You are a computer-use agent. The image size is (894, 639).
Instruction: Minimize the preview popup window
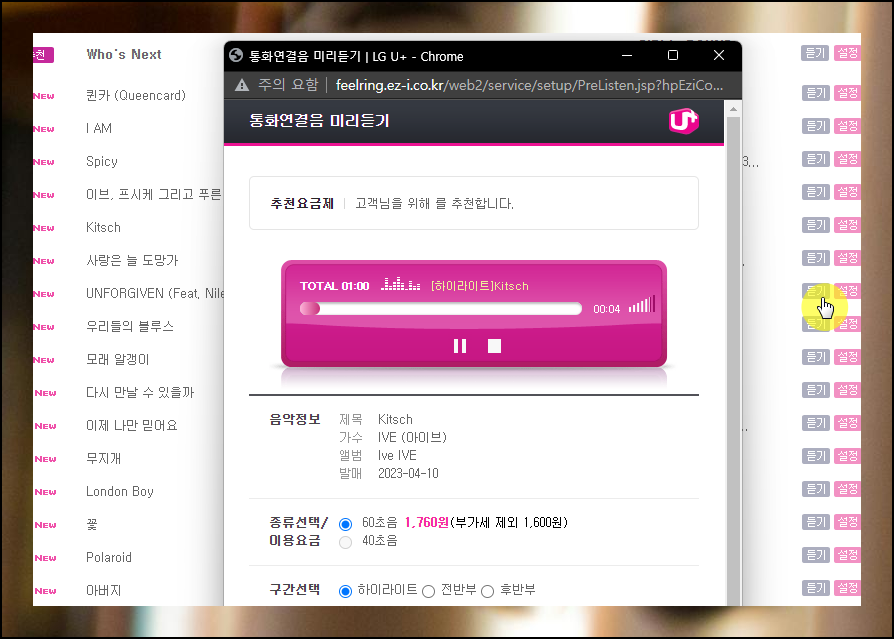point(627,55)
